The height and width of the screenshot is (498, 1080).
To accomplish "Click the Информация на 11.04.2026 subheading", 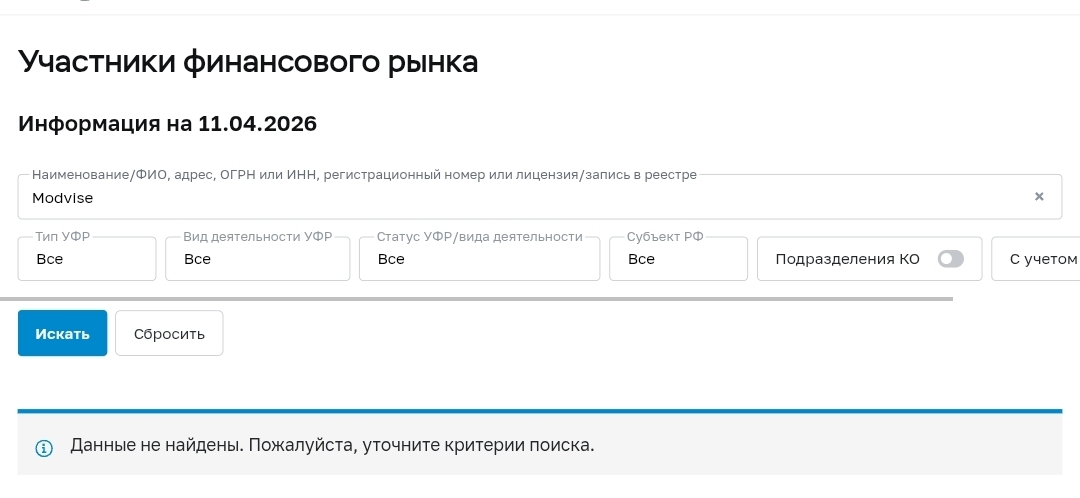I will [167, 125].
